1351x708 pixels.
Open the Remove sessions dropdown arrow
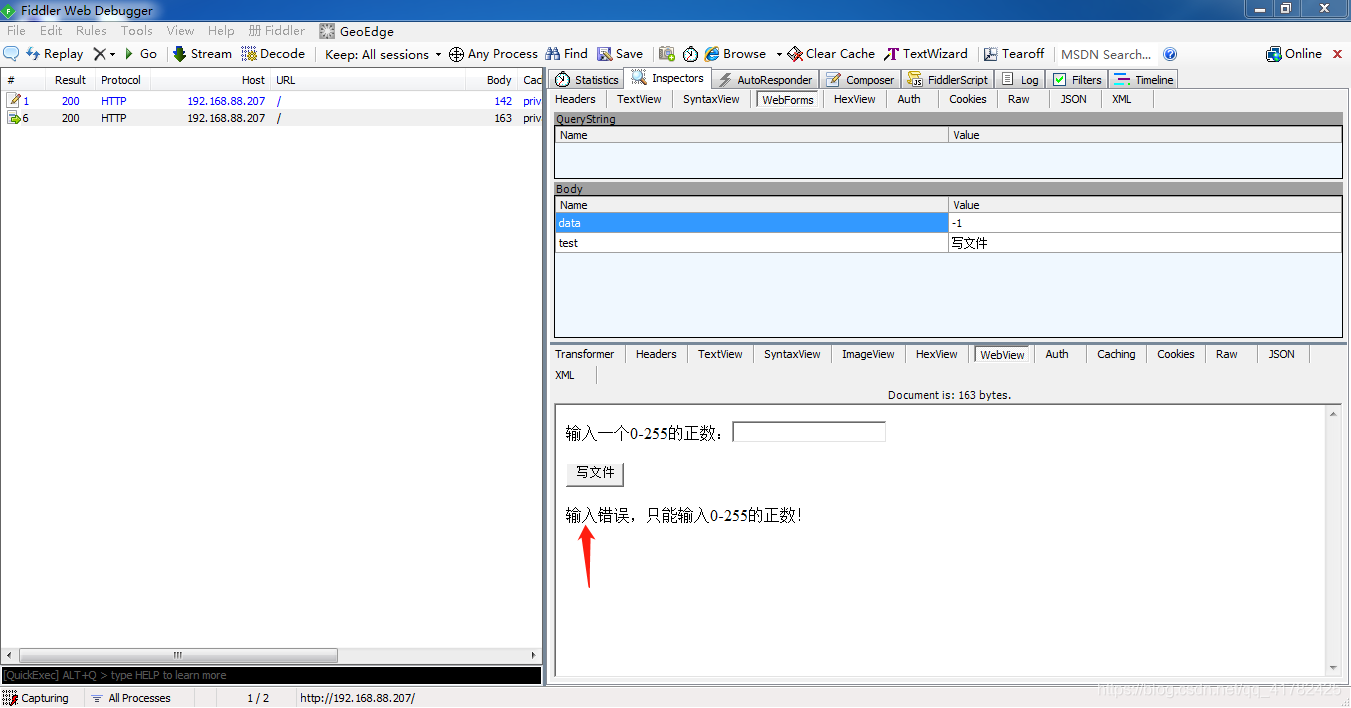(112, 54)
